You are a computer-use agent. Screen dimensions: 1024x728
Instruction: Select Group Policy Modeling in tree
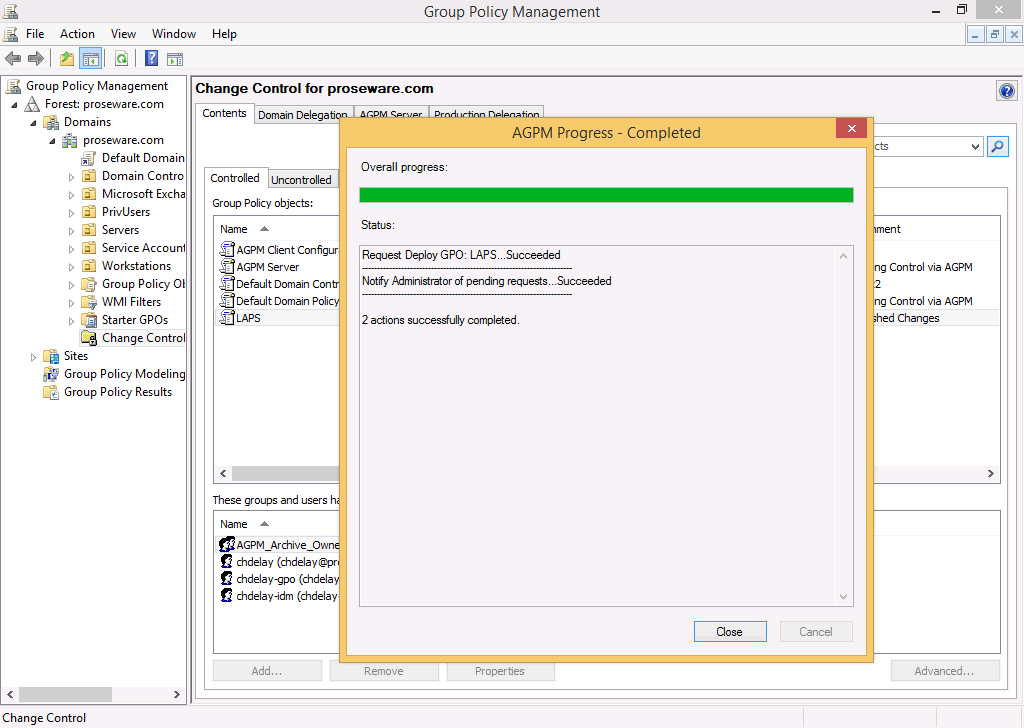pyautogui.click(x=124, y=374)
